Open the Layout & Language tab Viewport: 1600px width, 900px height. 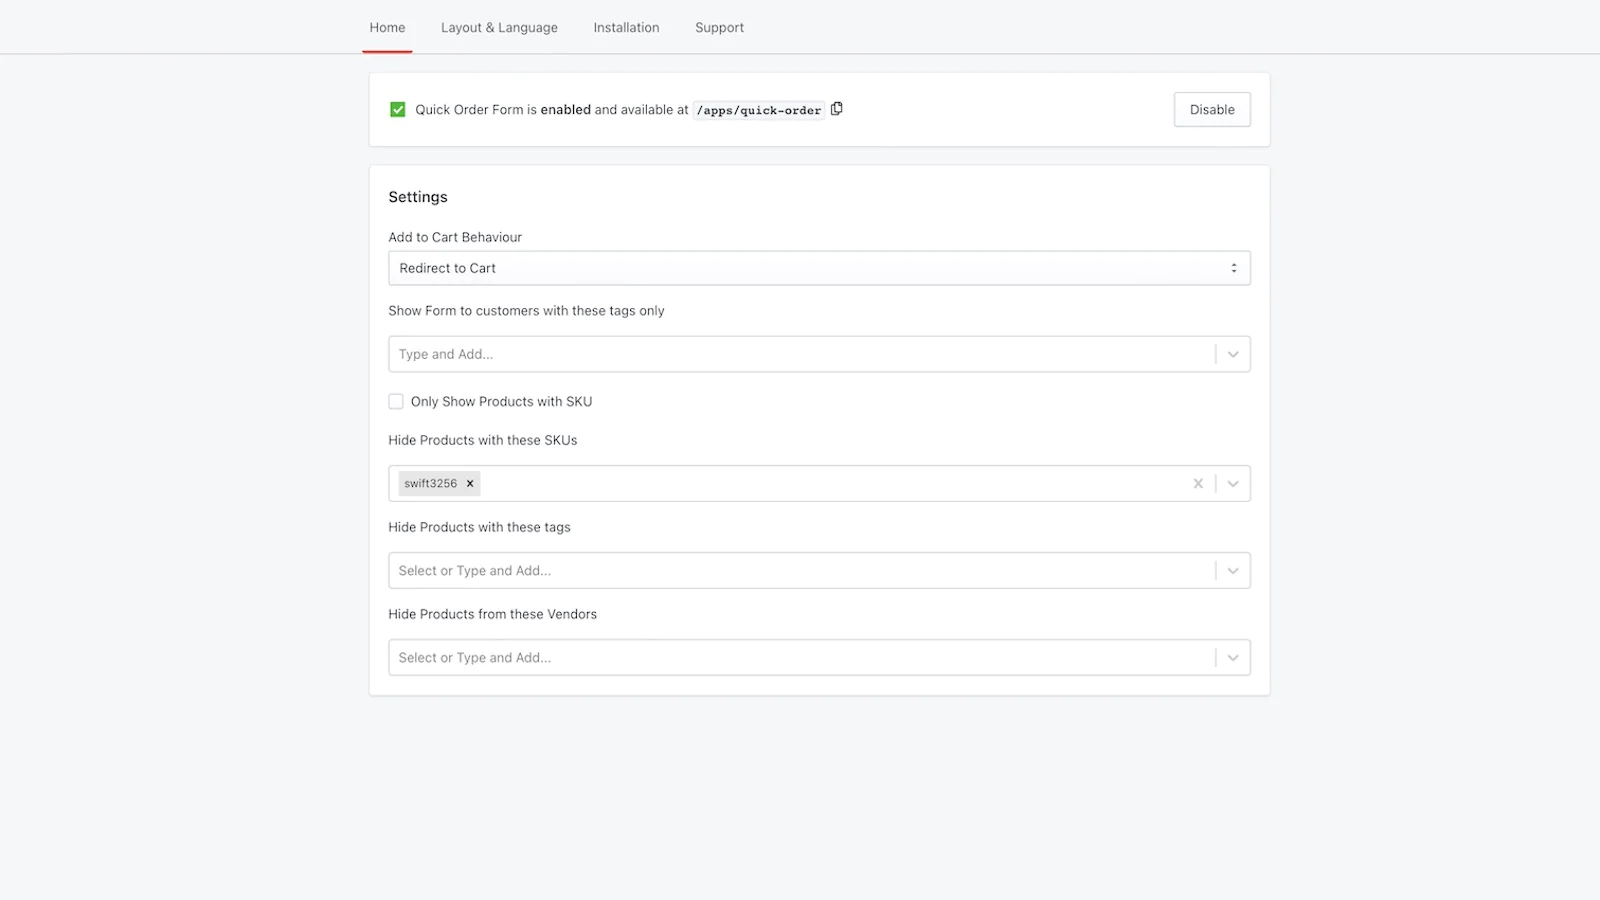499,28
